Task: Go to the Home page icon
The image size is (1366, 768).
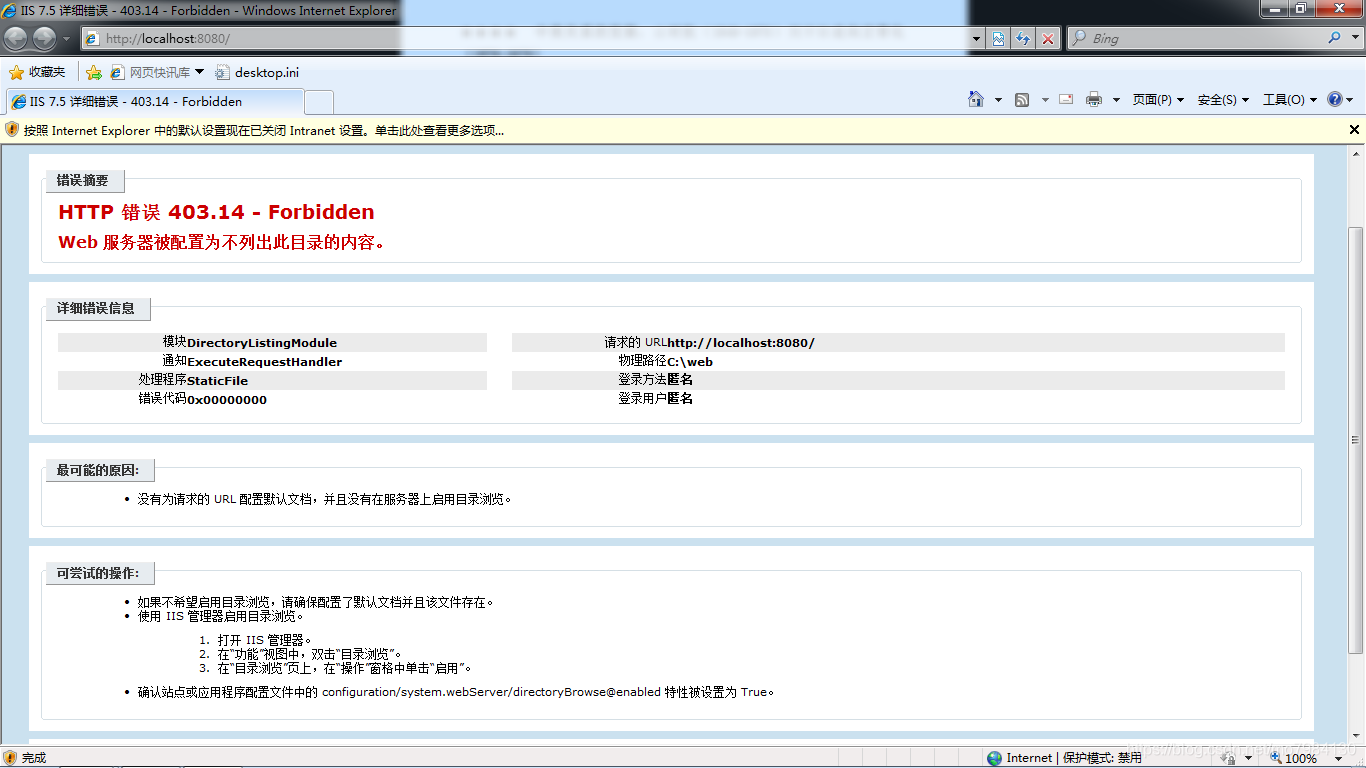Action: (x=976, y=99)
